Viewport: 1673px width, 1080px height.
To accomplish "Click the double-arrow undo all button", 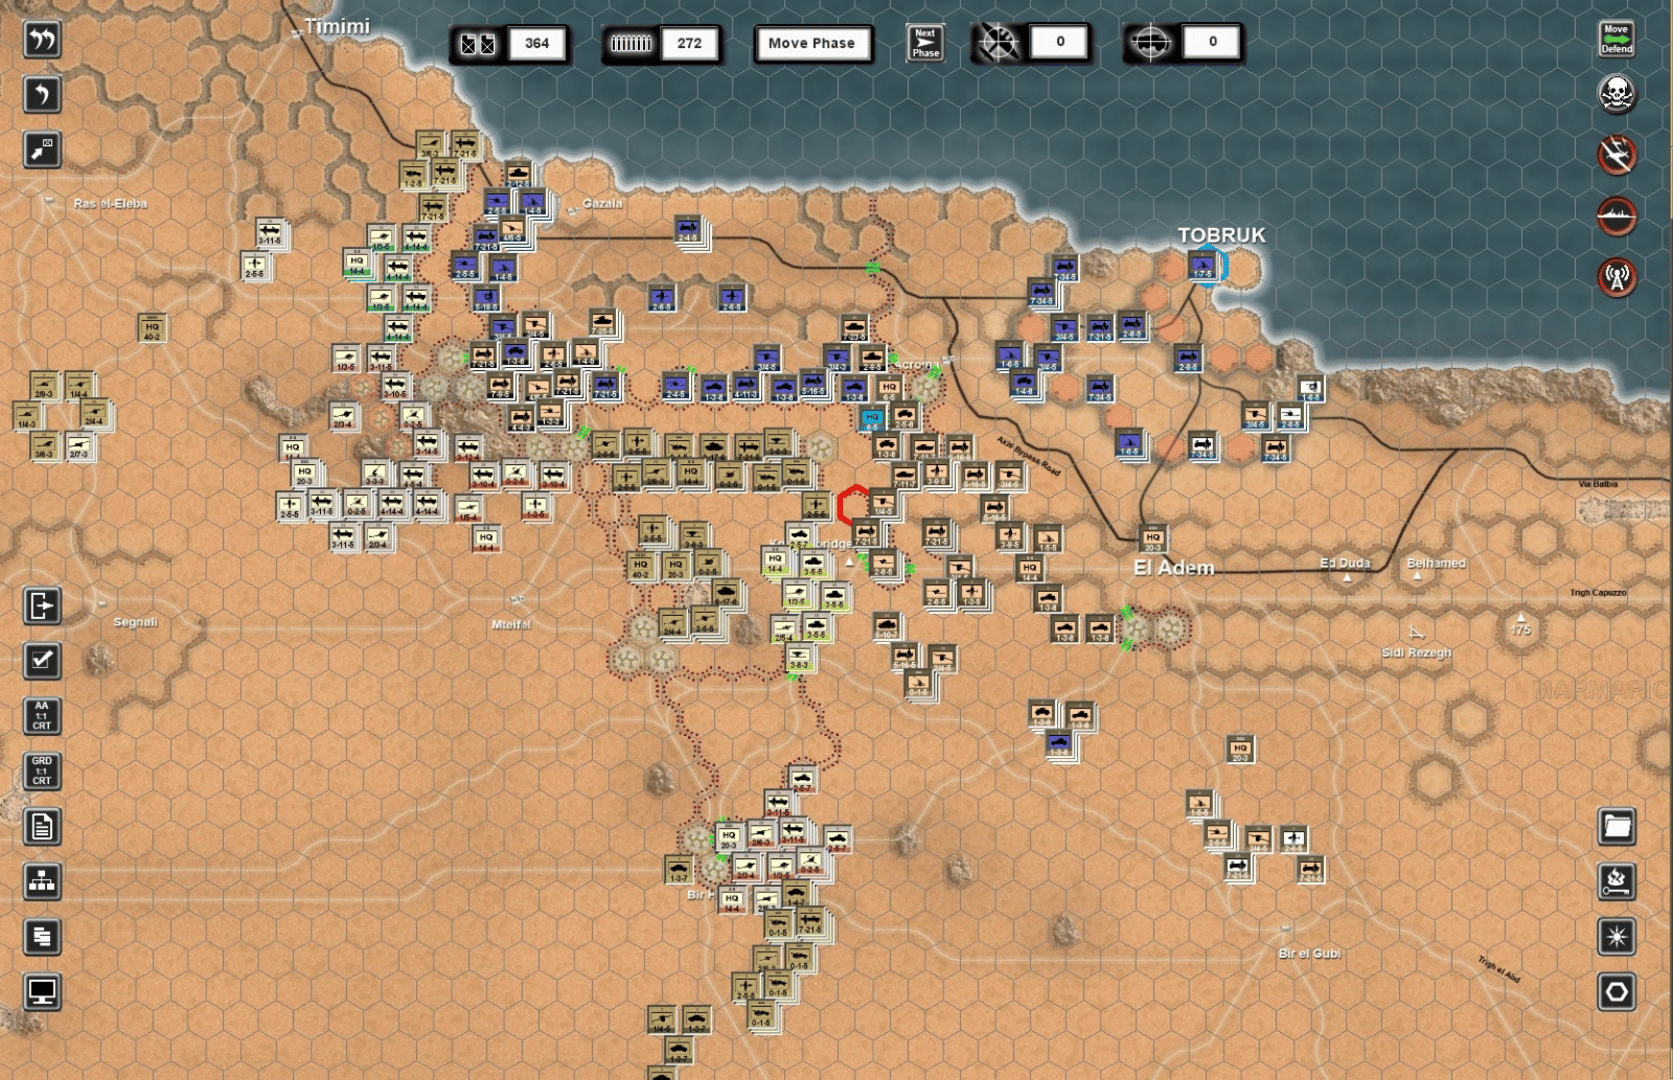I will click(x=42, y=40).
